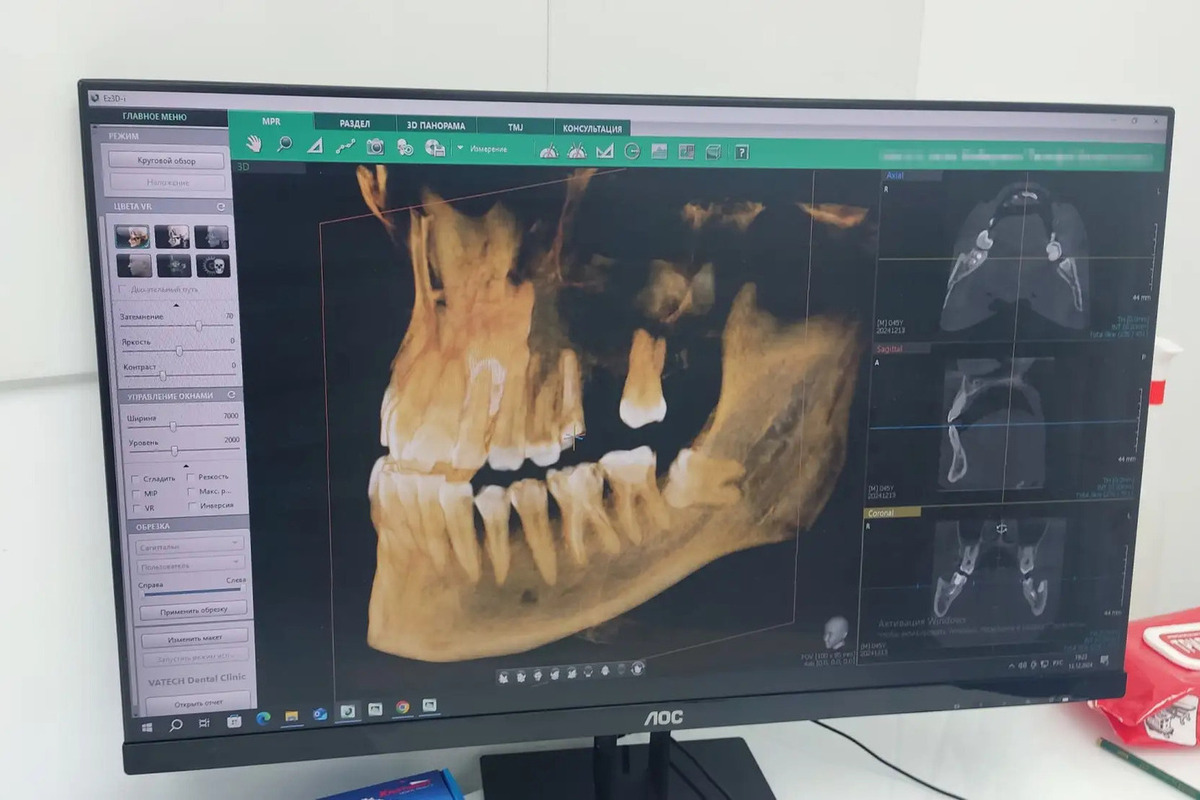Click the Применить обрезку button
Screen dimensions: 1200x800
[x=194, y=609]
